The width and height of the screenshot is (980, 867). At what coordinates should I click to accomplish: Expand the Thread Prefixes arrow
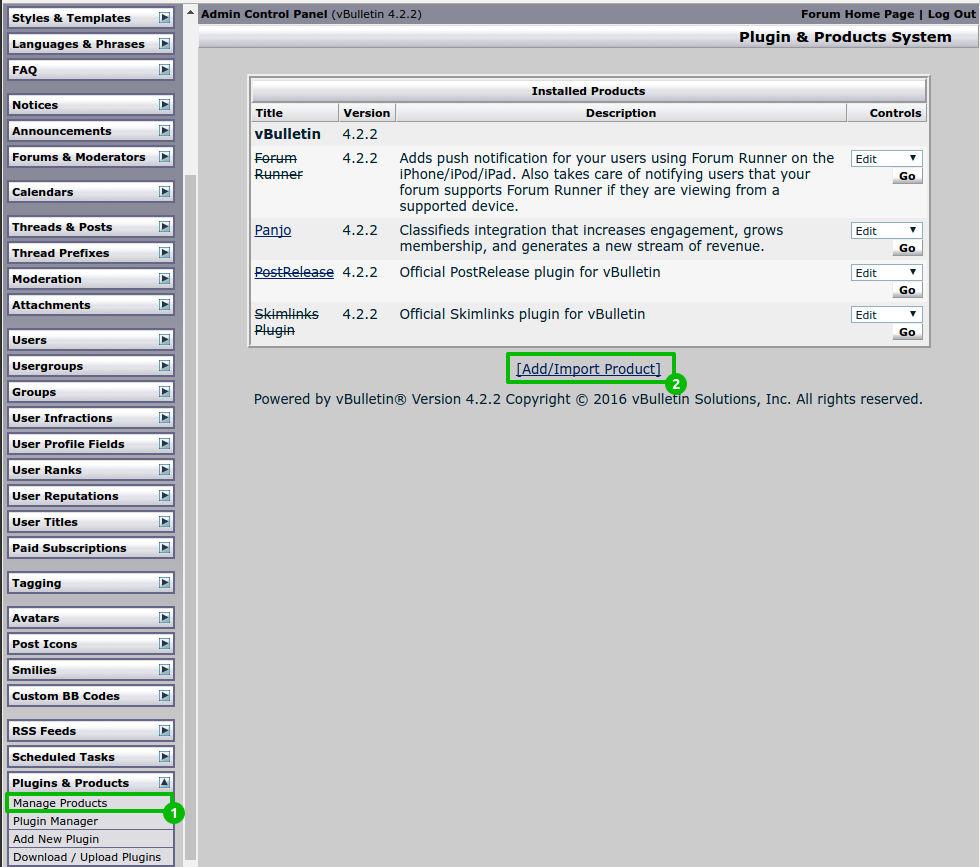[164, 253]
